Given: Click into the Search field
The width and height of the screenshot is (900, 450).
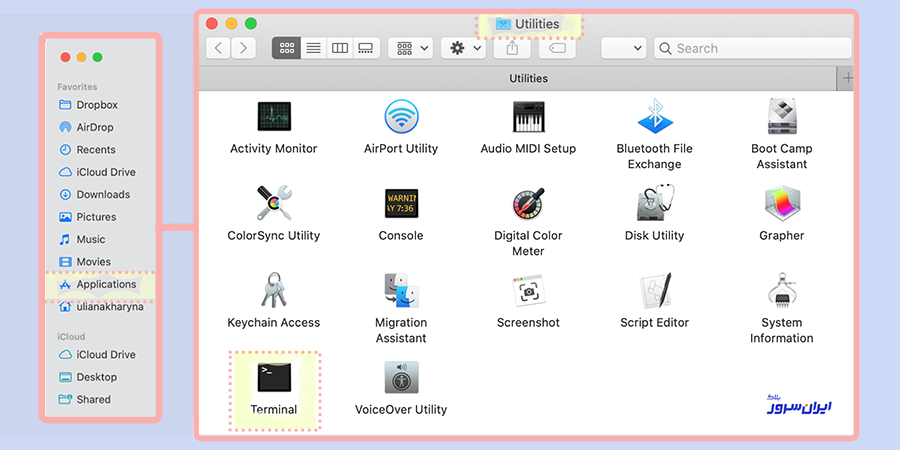Looking at the screenshot, I should [x=752, y=48].
